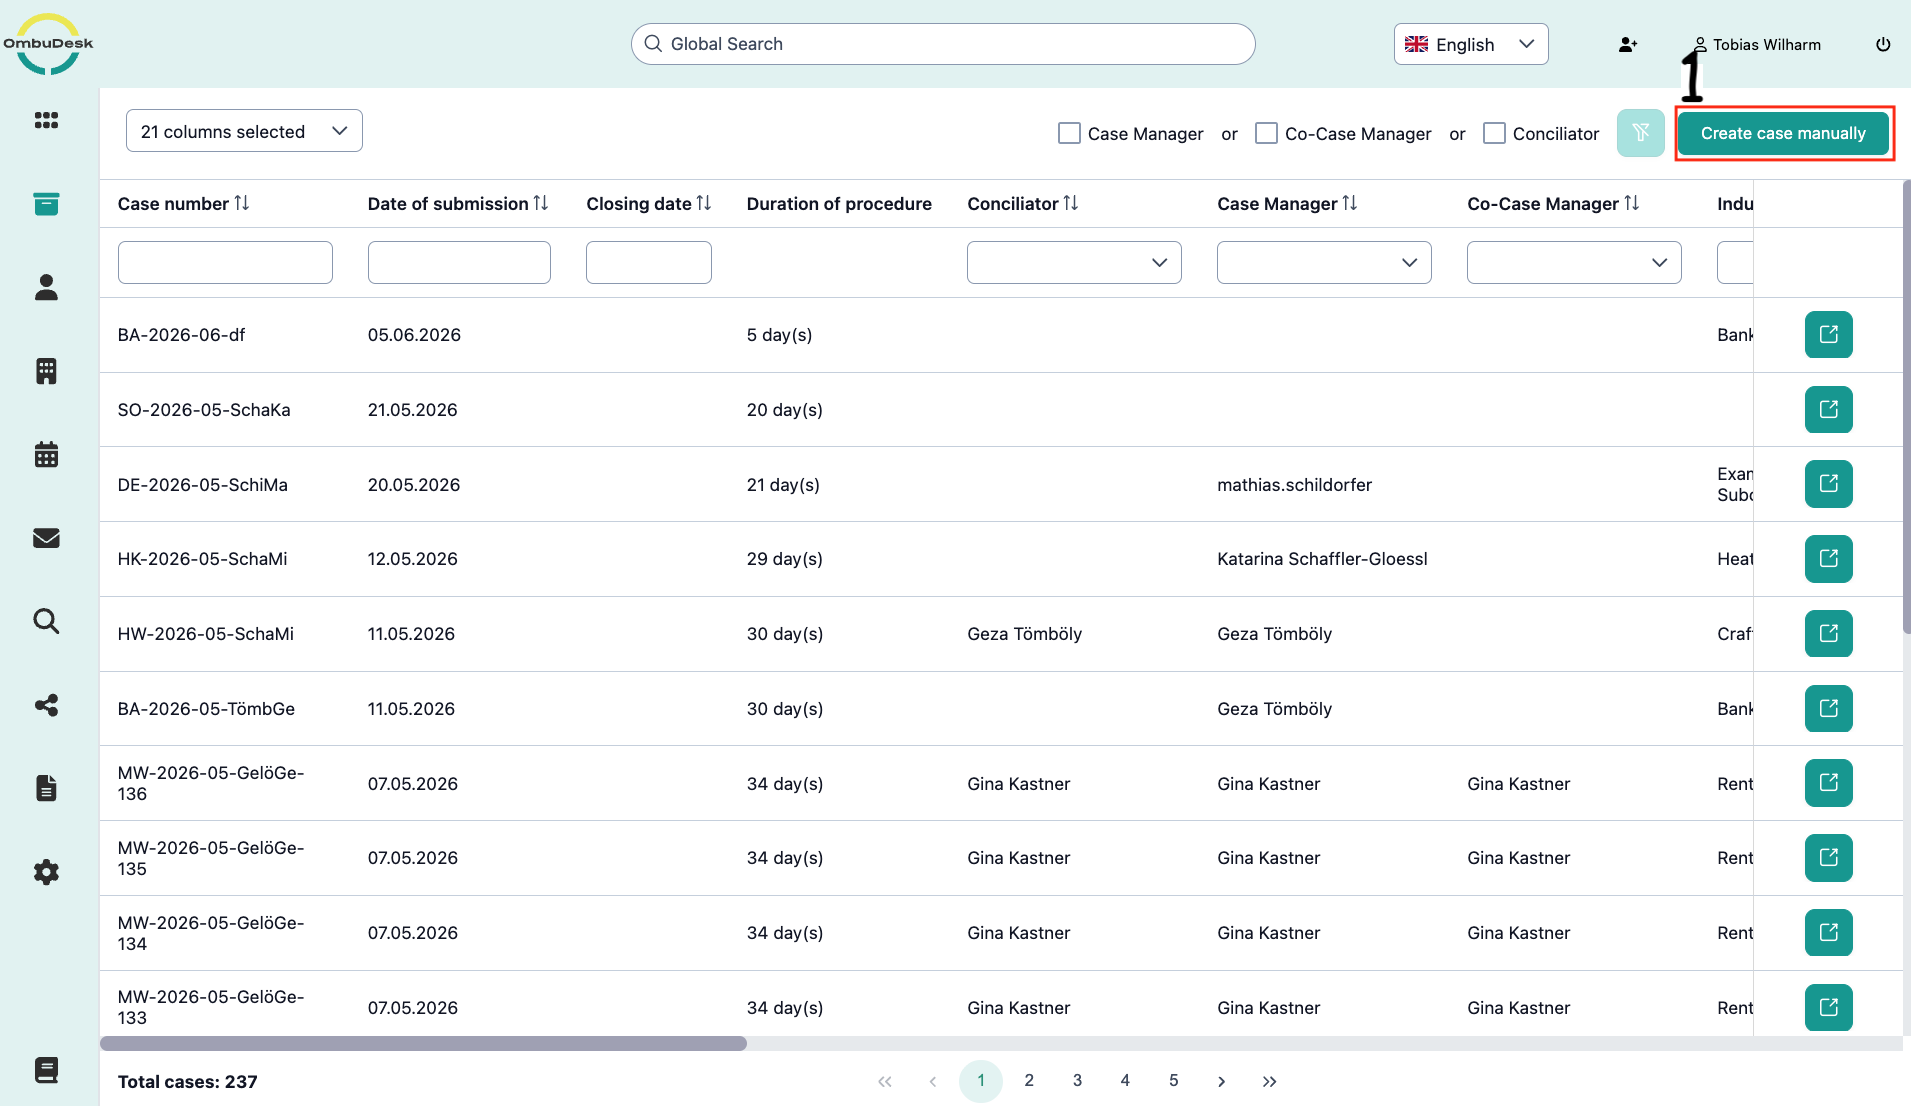Screen dimensions: 1911x1106
Task: Open Tobias Wilharm user profile
Action: (1757, 44)
